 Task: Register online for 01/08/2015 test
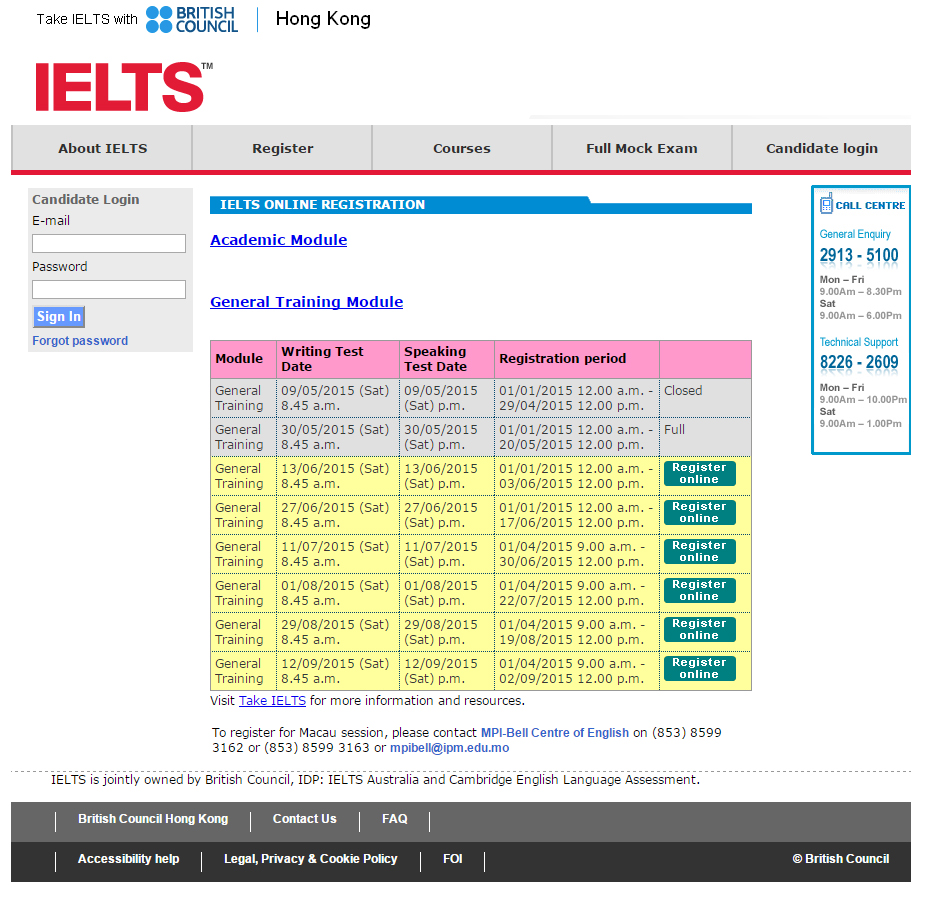coord(700,590)
